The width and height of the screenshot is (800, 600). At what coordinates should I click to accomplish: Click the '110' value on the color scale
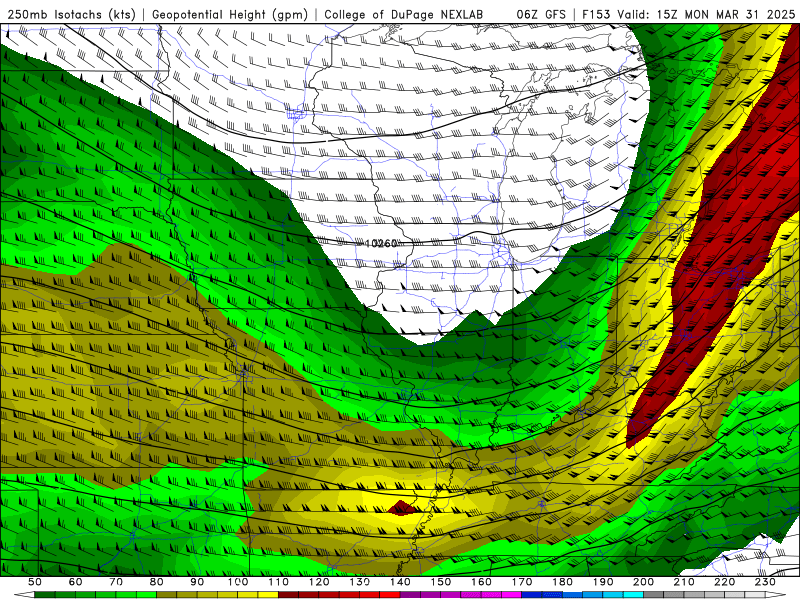279,582
